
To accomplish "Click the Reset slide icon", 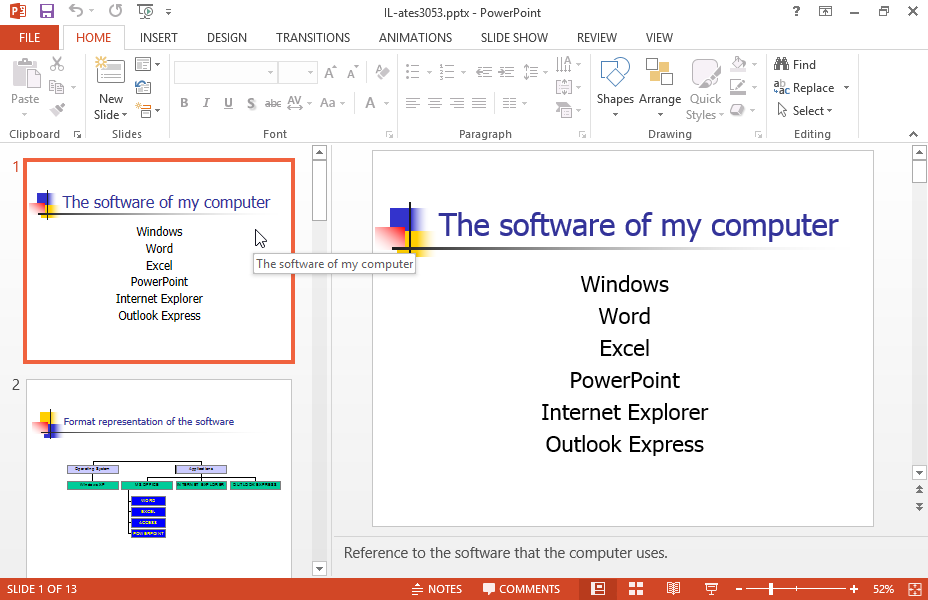I will point(143,87).
